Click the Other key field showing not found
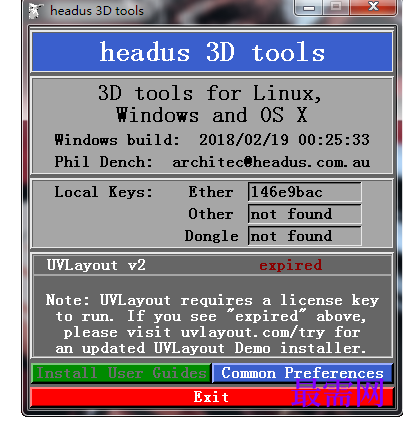This screenshot has width=403, height=424. (304, 214)
